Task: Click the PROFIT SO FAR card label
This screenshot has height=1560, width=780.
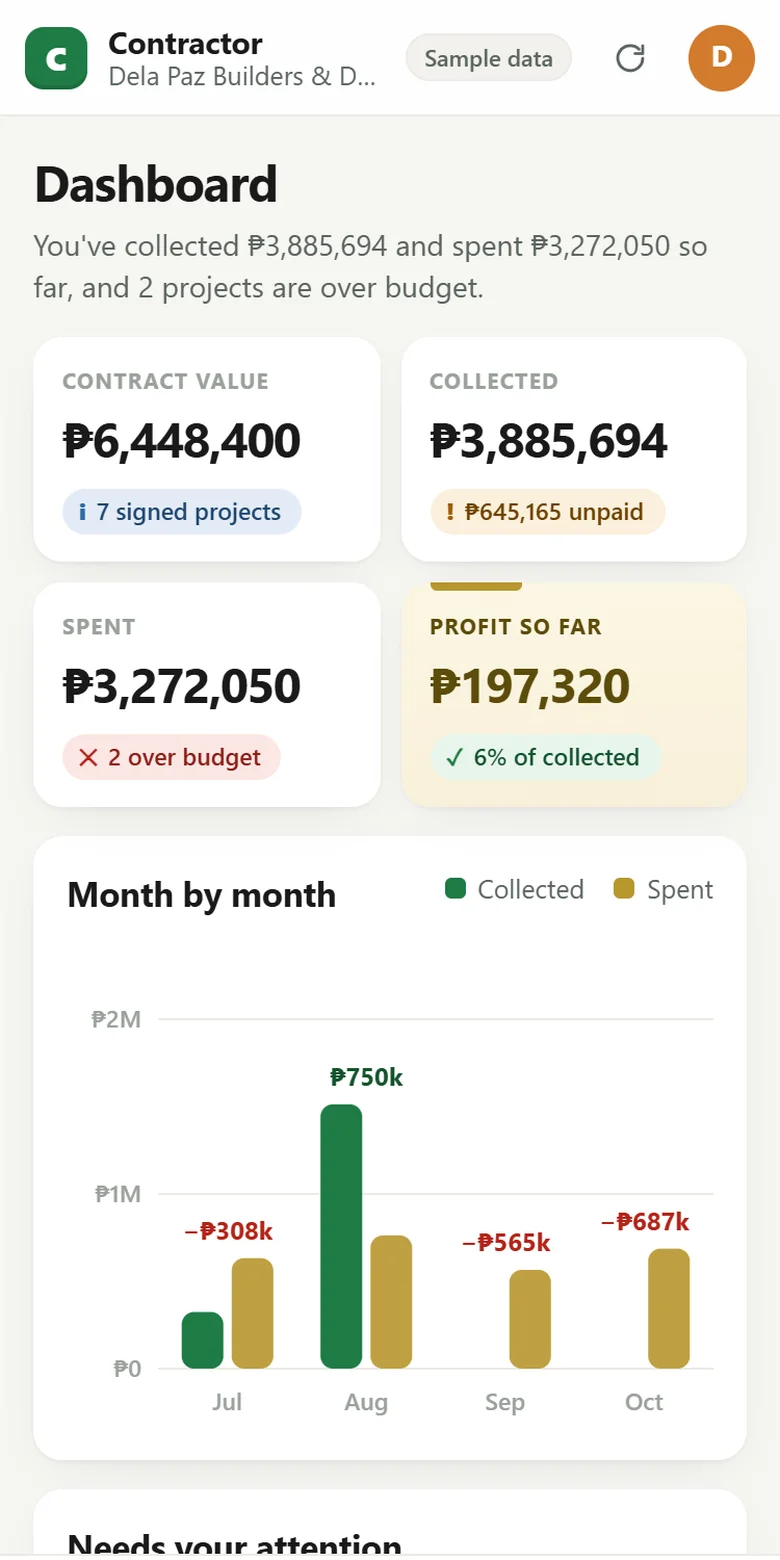Action: pos(516,627)
